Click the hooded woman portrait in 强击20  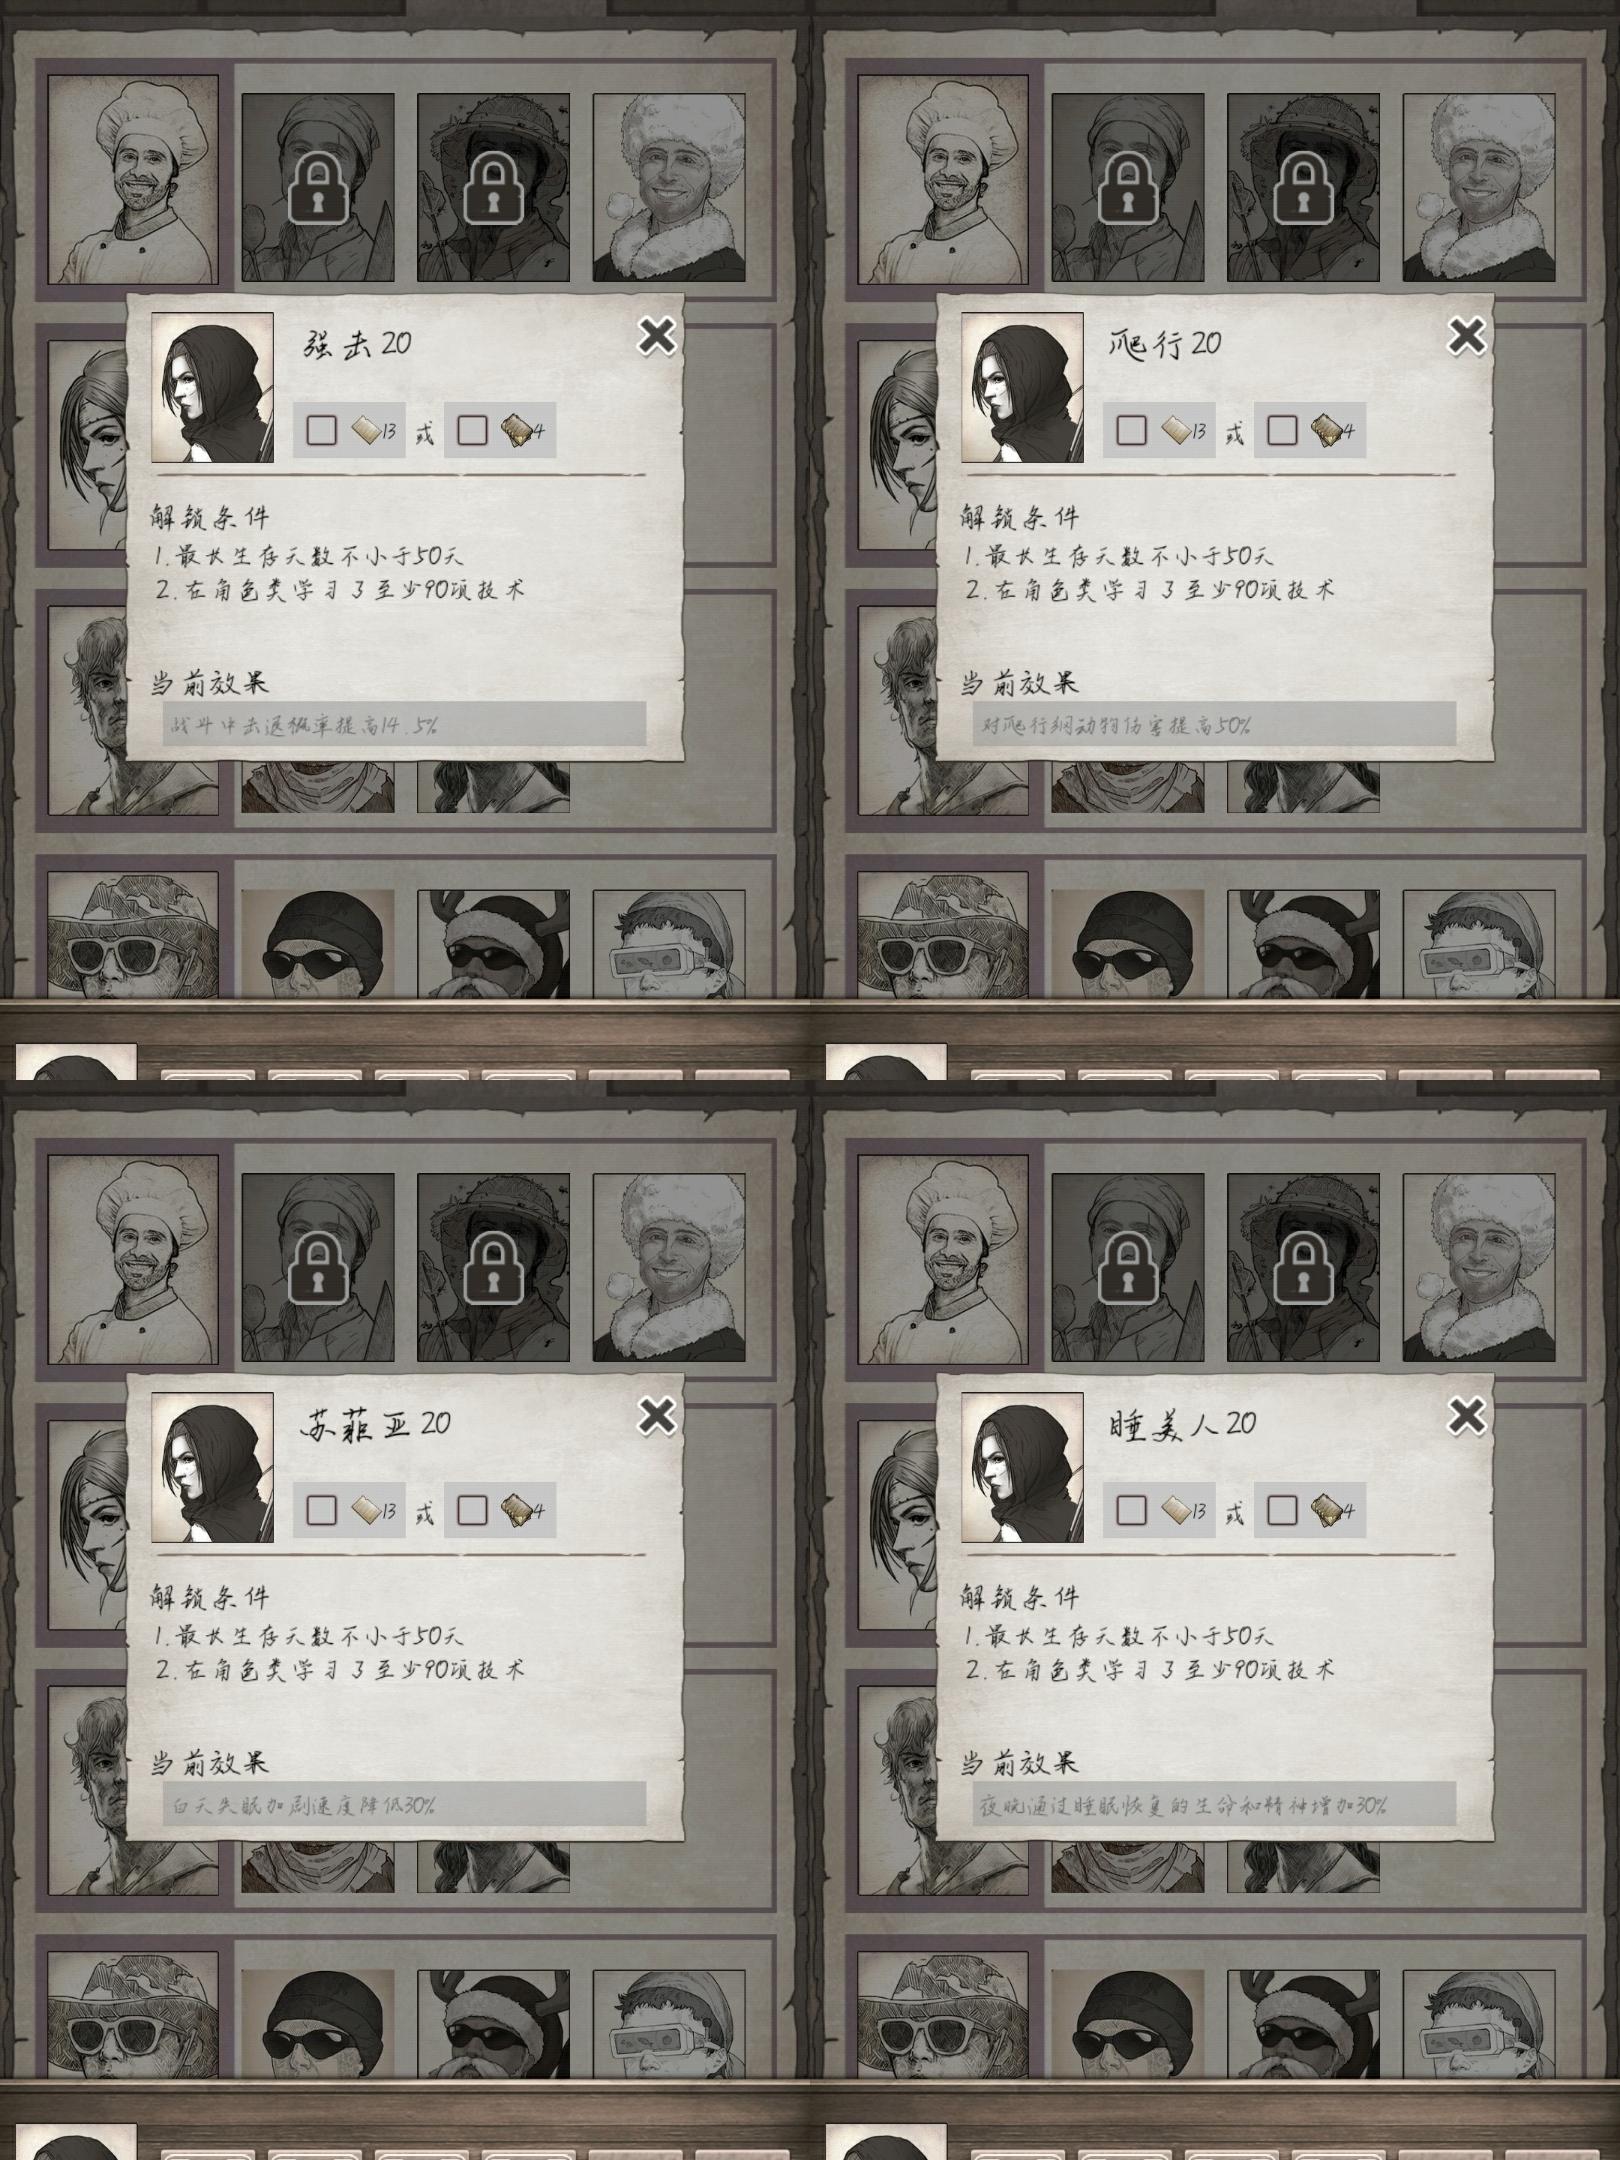point(212,387)
